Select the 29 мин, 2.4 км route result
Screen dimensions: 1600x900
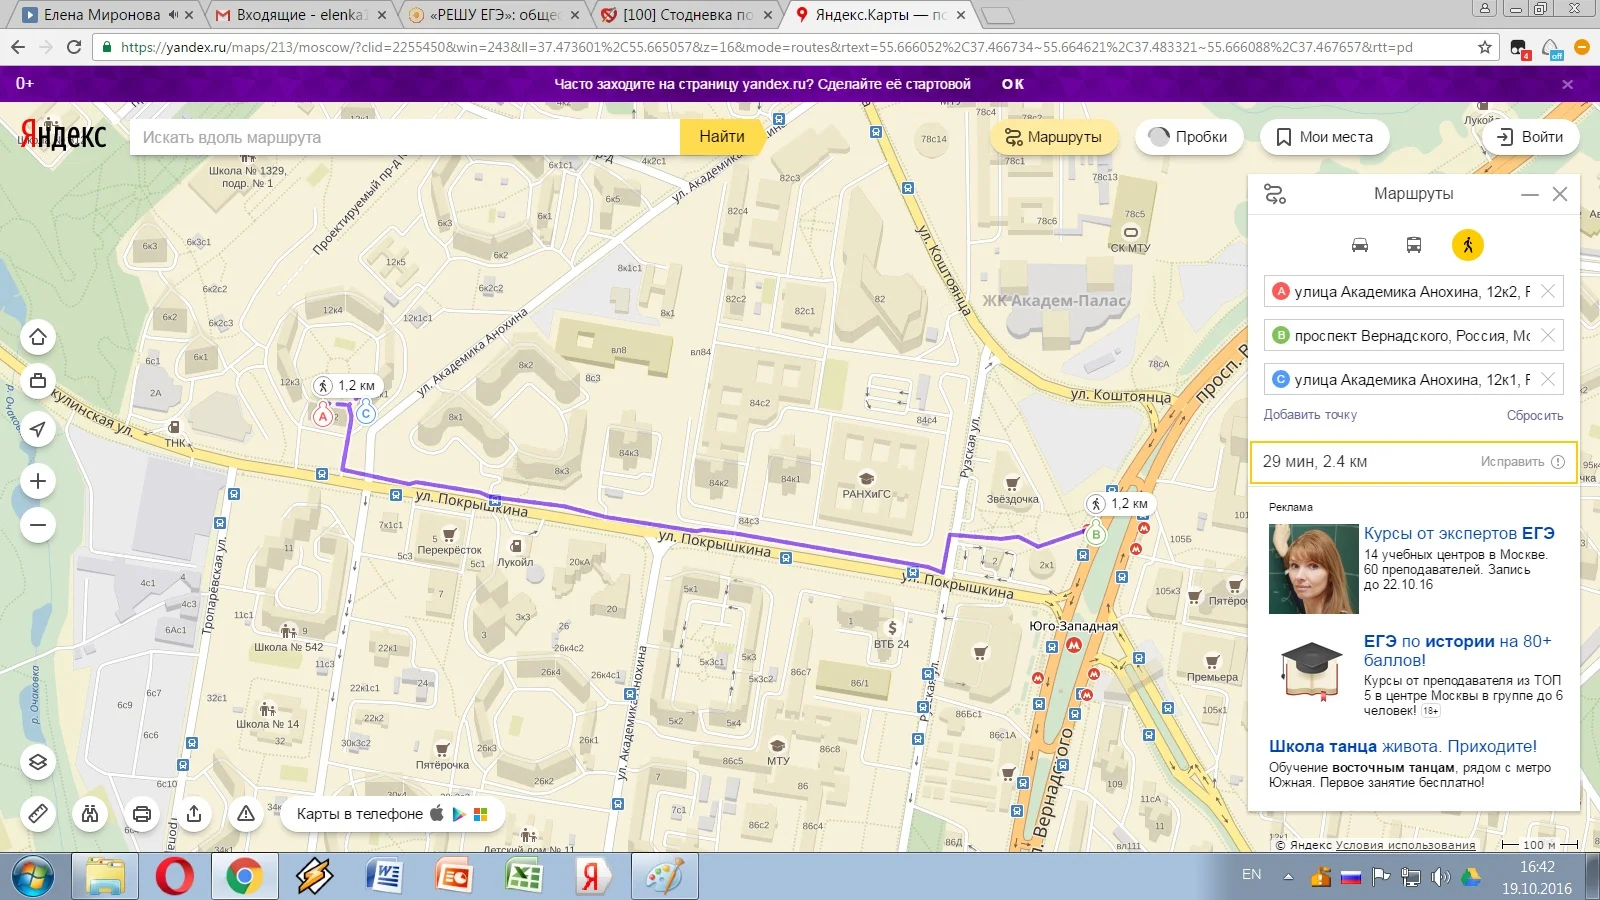point(1414,462)
